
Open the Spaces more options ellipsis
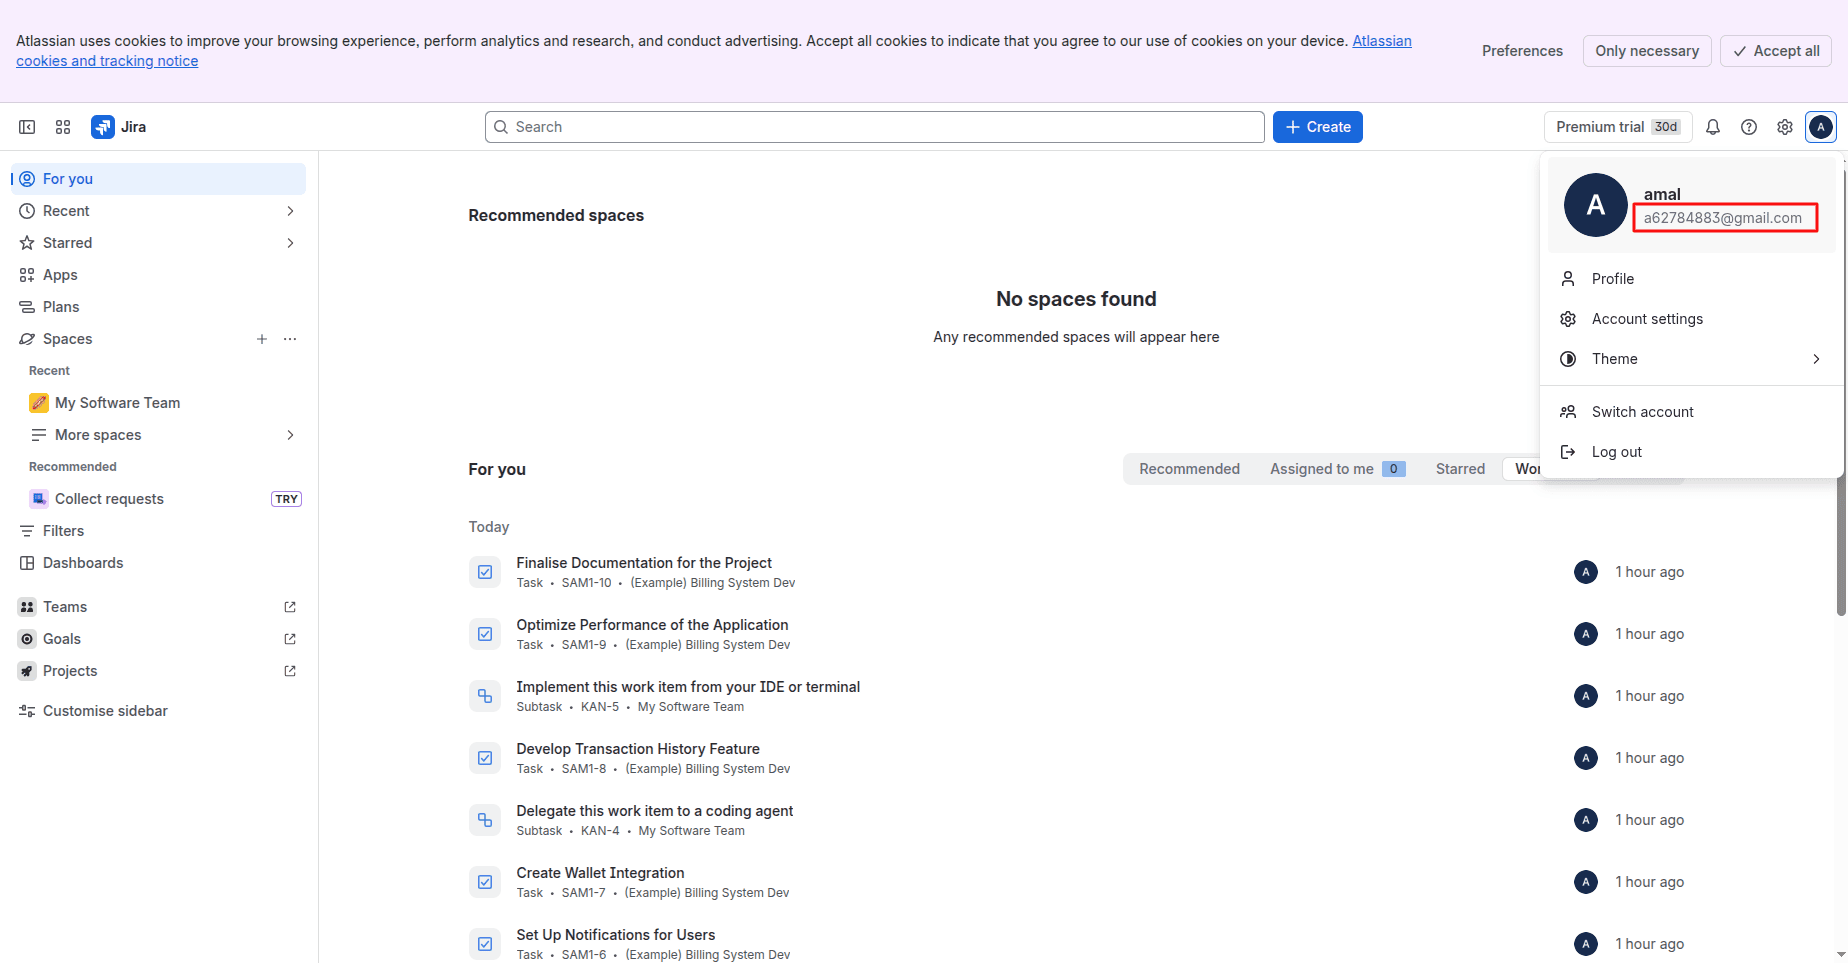pyautogui.click(x=290, y=339)
